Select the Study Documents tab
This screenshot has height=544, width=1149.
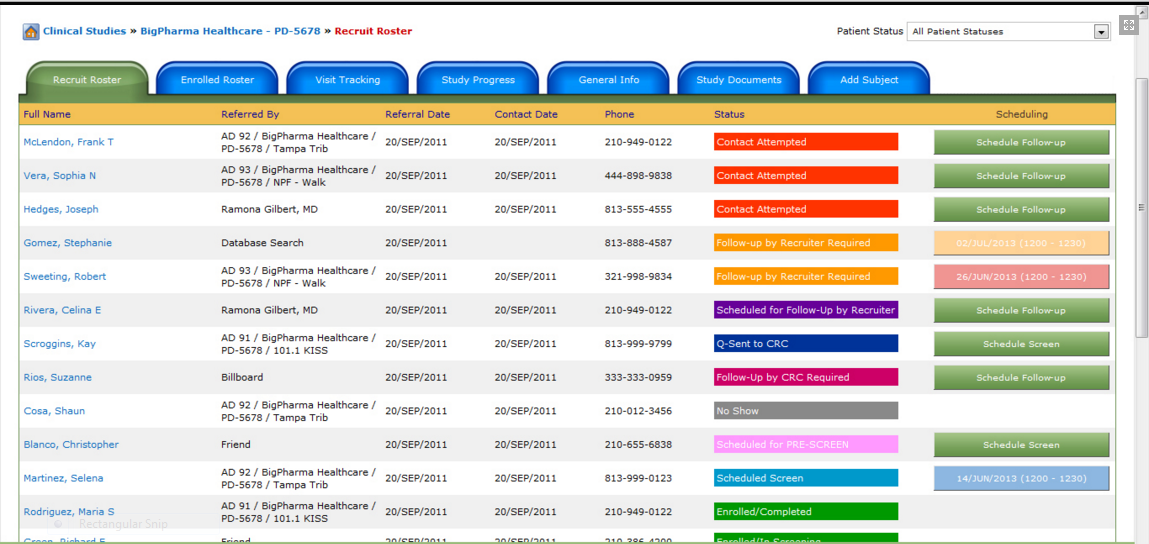click(x=739, y=79)
